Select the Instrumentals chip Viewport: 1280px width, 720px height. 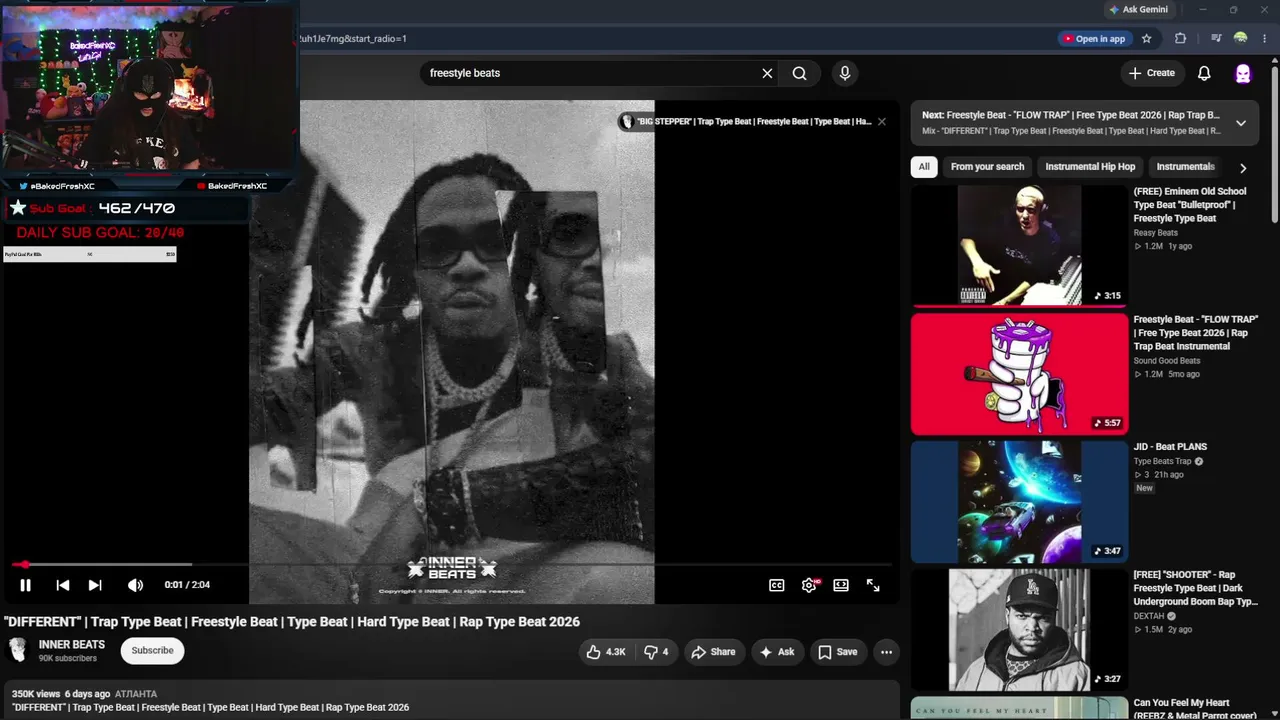[x=1185, y=167]
